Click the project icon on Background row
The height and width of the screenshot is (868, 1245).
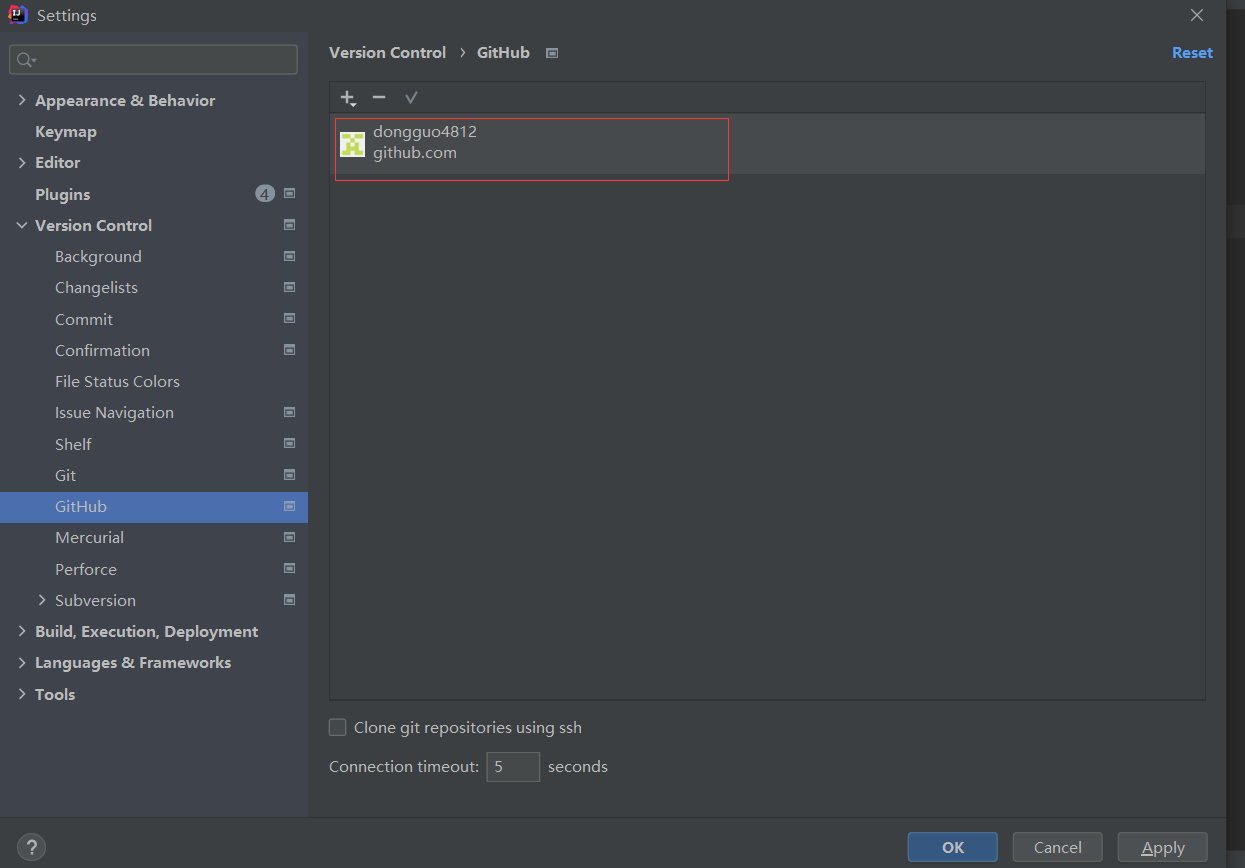point(290,256)
